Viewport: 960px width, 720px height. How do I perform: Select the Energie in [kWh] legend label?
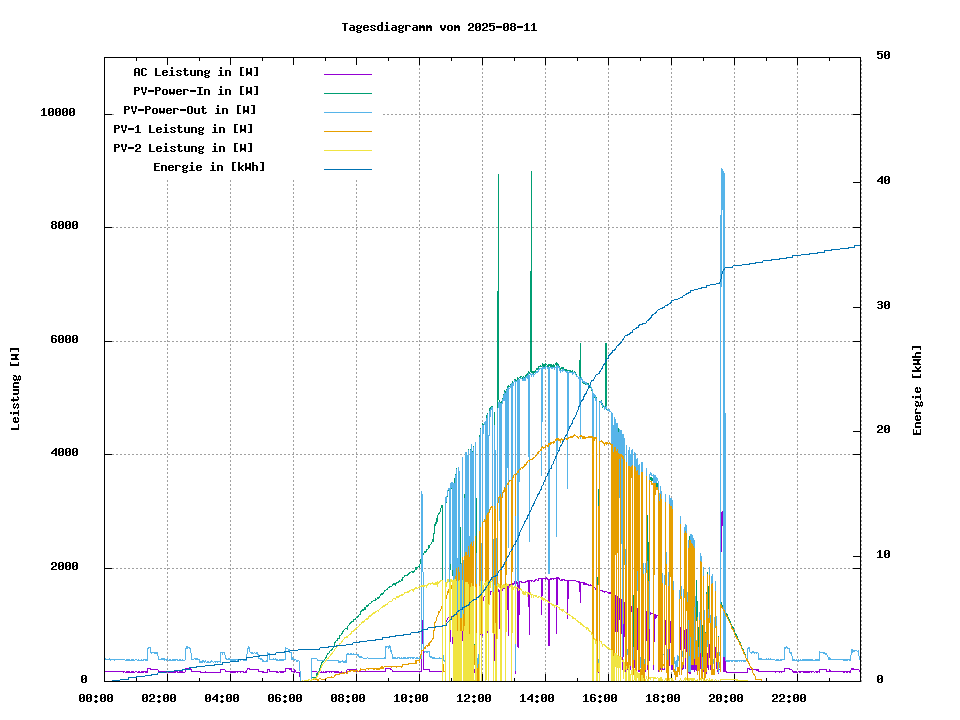[209, 167]
